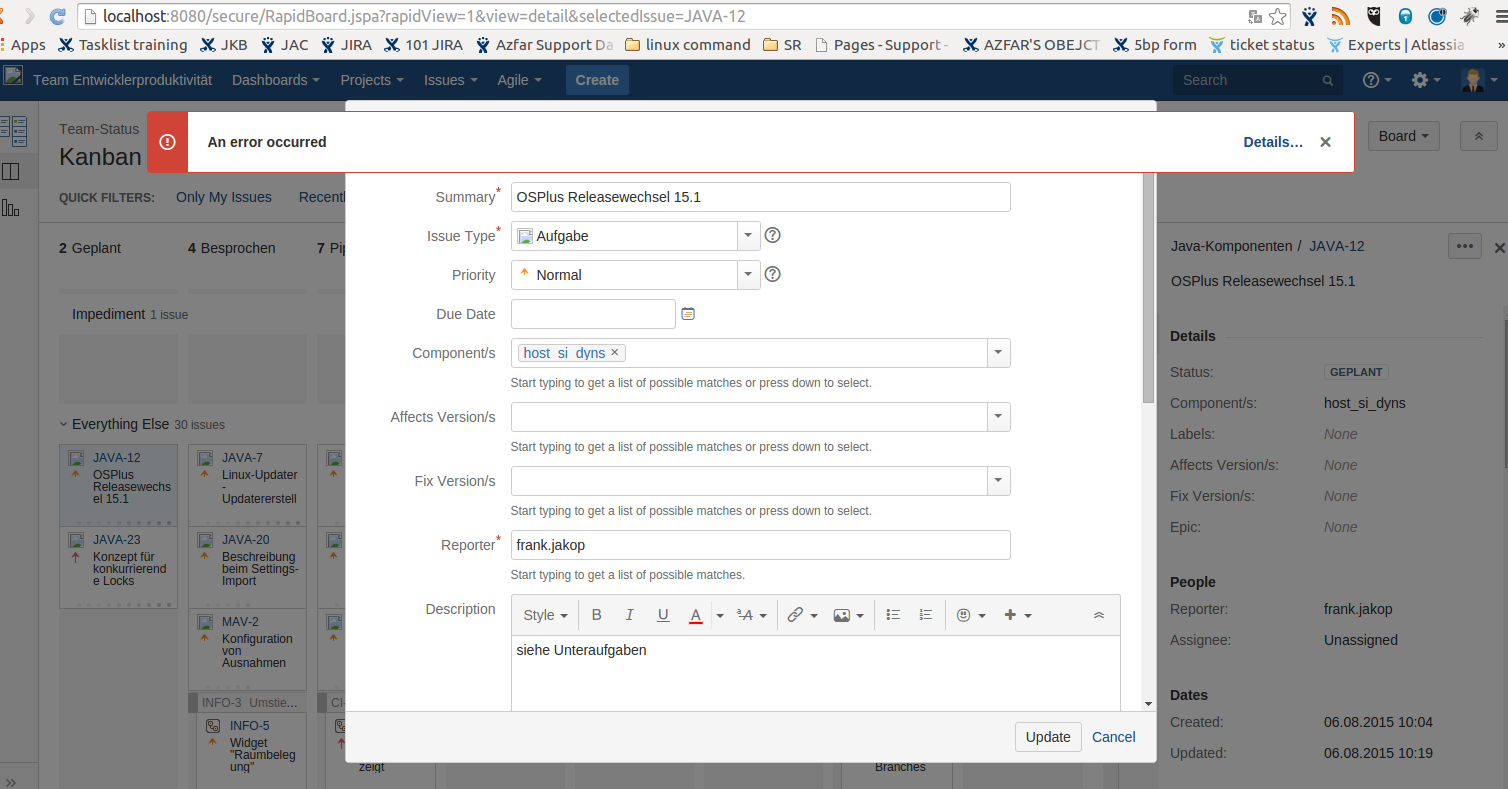Open error Details link

click(1273, 142)
